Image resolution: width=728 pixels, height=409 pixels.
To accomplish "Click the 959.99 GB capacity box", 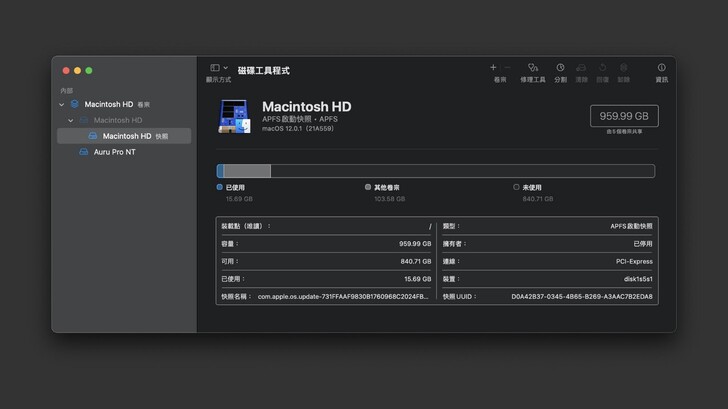I will coord(624,116).
